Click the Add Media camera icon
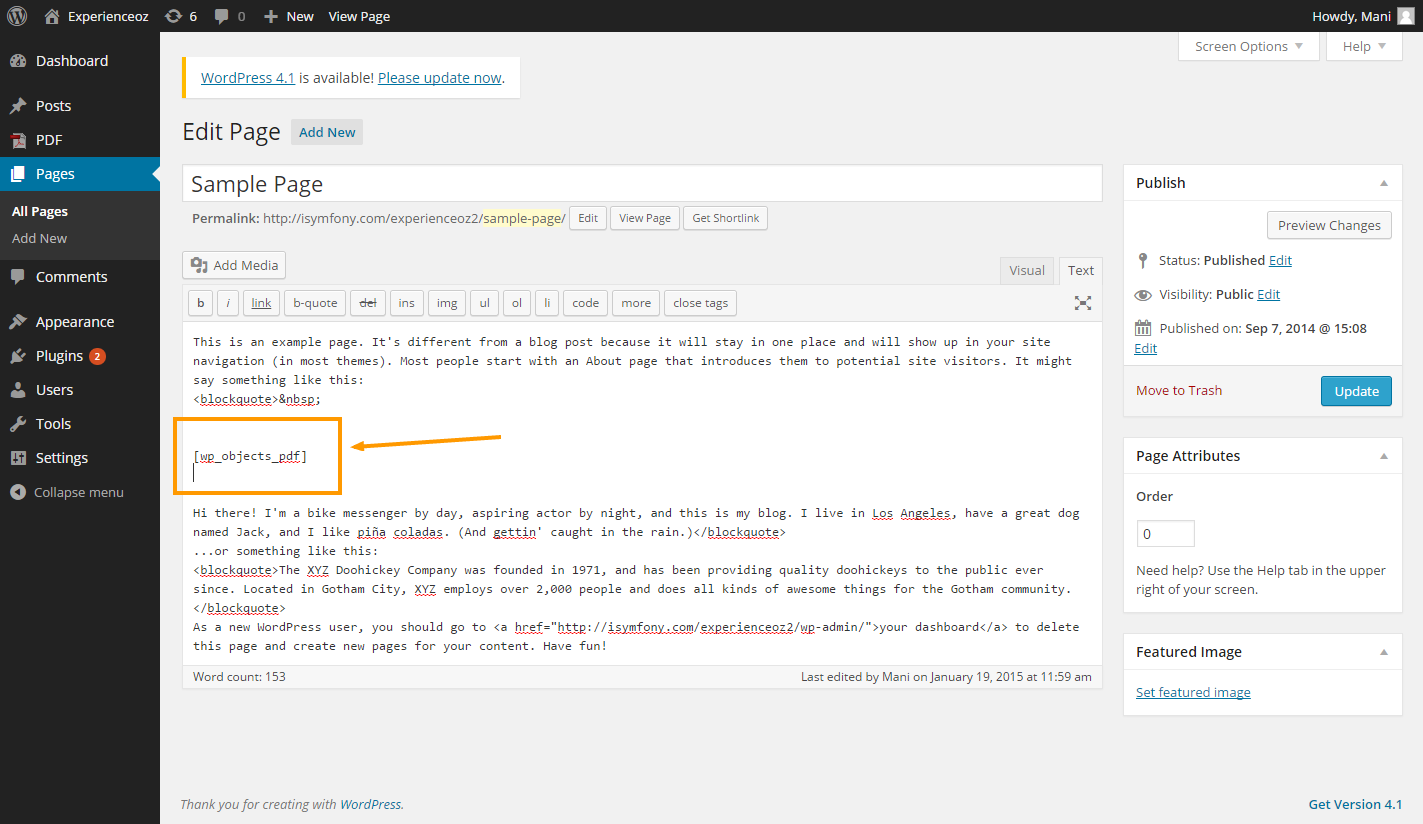 (199, 265)
